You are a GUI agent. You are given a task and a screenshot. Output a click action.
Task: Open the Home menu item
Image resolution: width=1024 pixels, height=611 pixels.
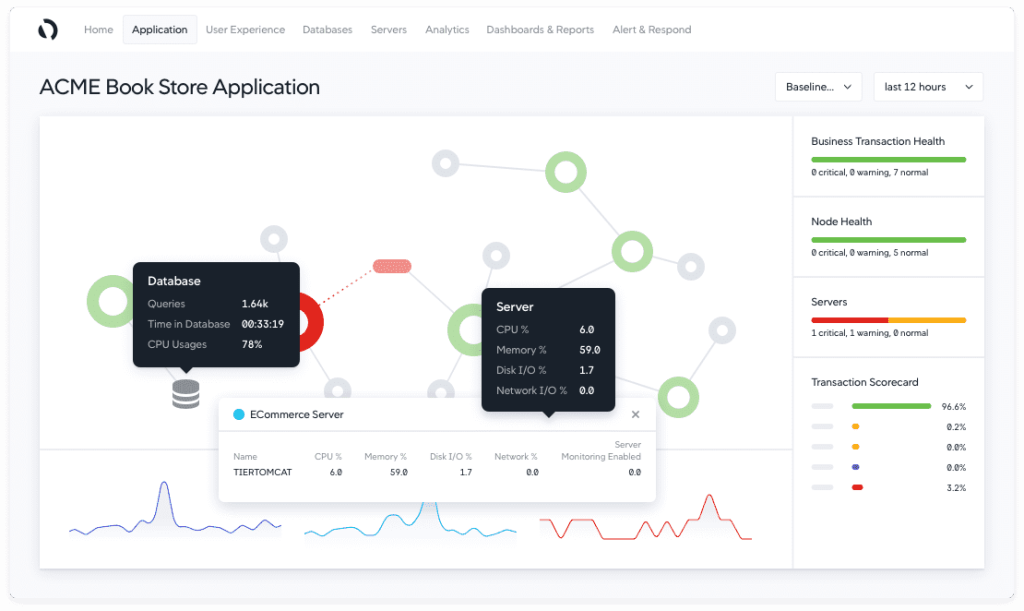(x=99, y=29)
